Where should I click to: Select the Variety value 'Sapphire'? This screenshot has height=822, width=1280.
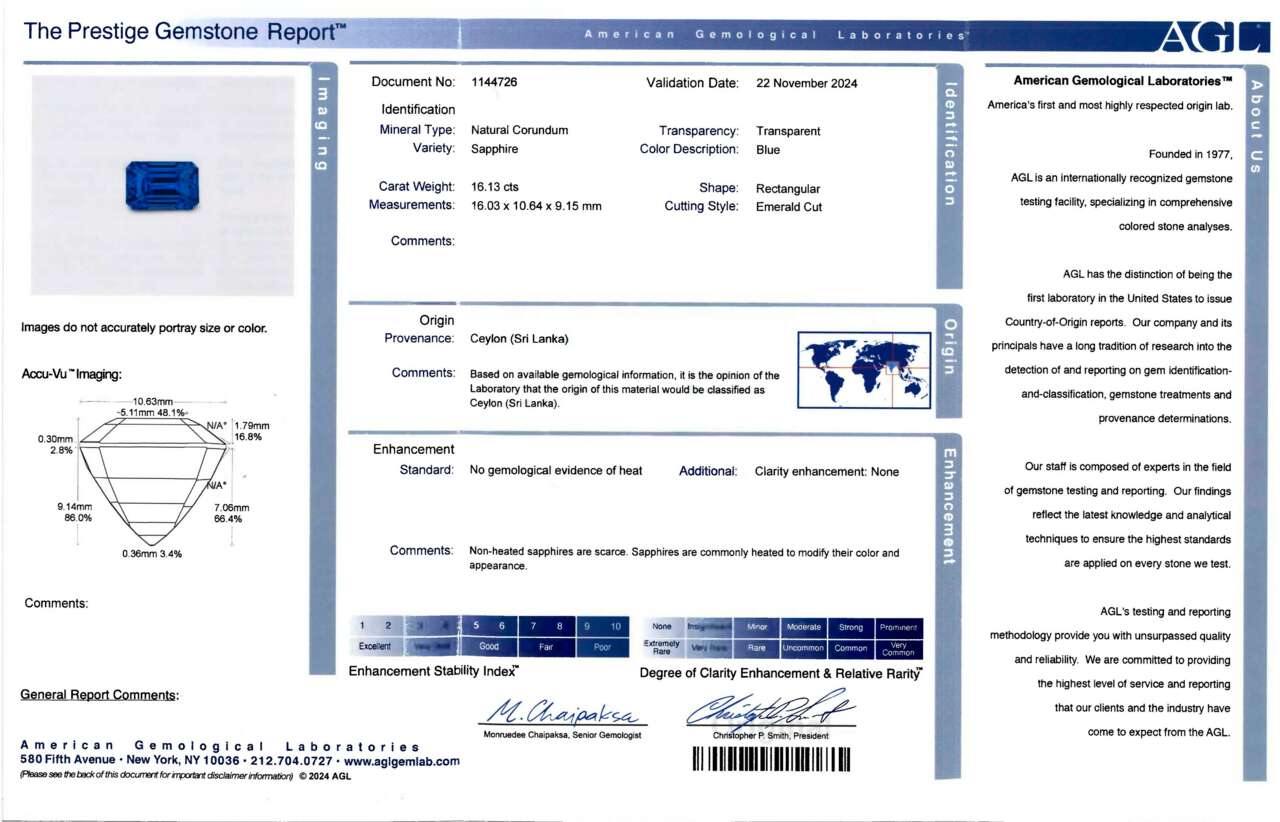(495, 149)
